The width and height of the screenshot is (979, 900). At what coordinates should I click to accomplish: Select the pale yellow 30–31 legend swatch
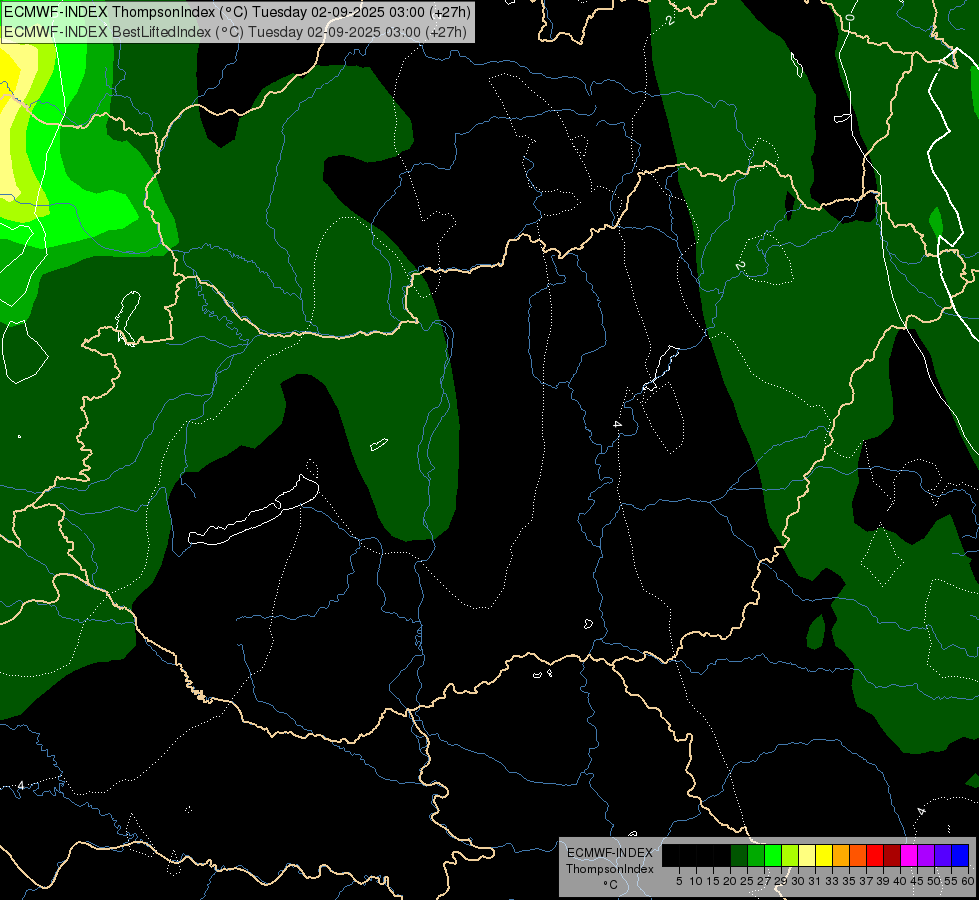tap(807, 855)
